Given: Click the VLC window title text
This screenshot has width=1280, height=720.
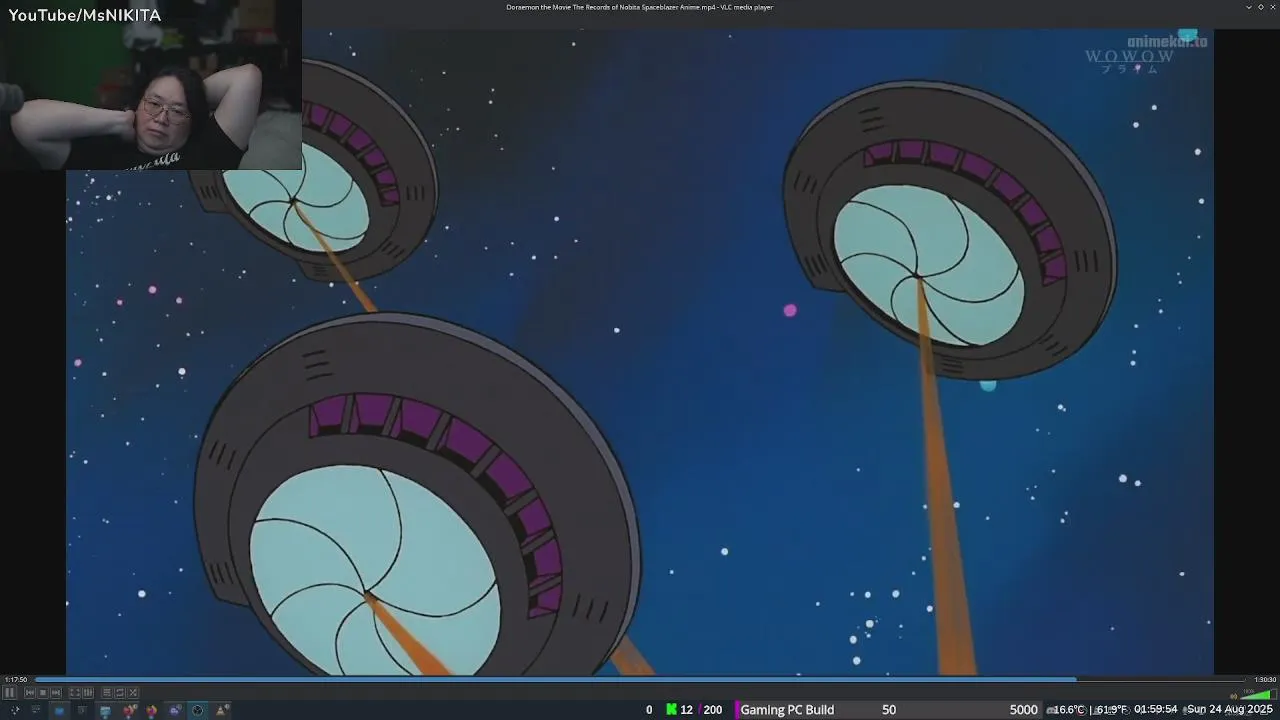Looking at the screenshot, I should click(639, 7).
